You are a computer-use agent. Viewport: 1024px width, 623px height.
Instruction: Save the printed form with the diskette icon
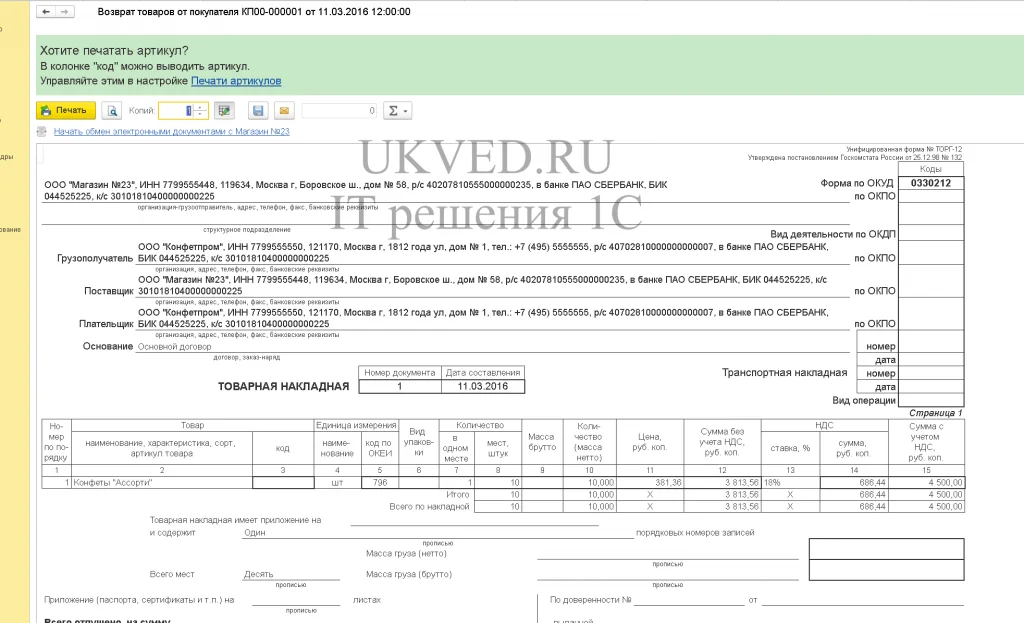pos(258,110)
